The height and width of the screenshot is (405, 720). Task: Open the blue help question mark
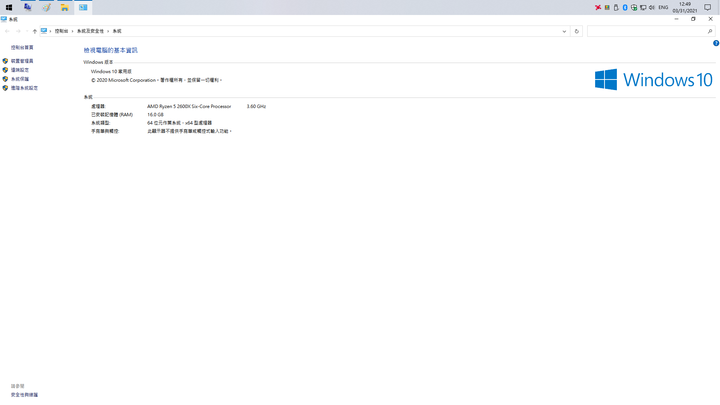tap(716, 43)
